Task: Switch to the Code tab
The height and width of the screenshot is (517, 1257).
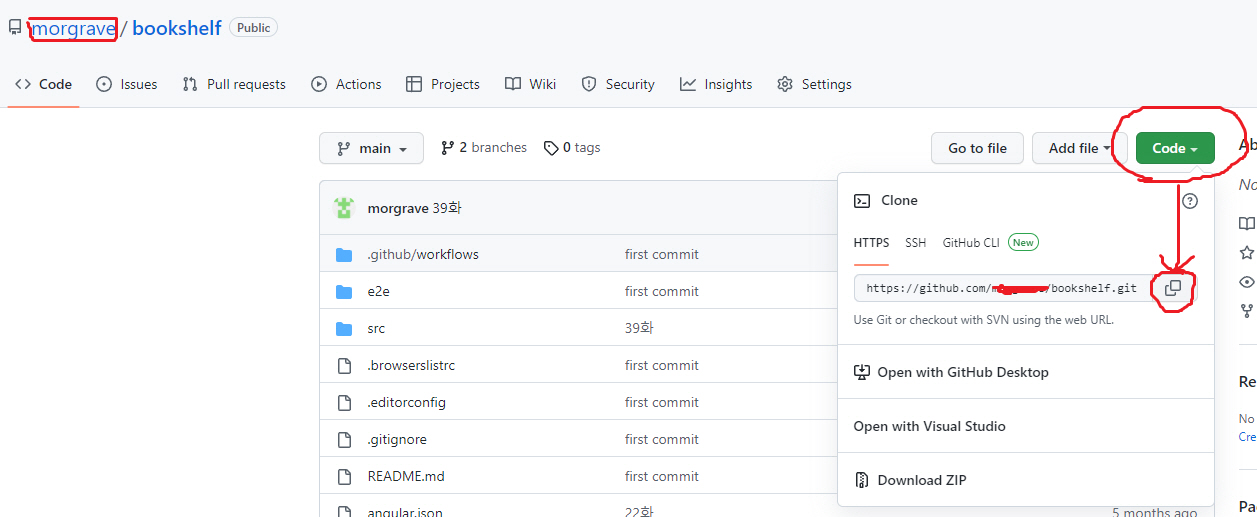Action: point(44,84)
